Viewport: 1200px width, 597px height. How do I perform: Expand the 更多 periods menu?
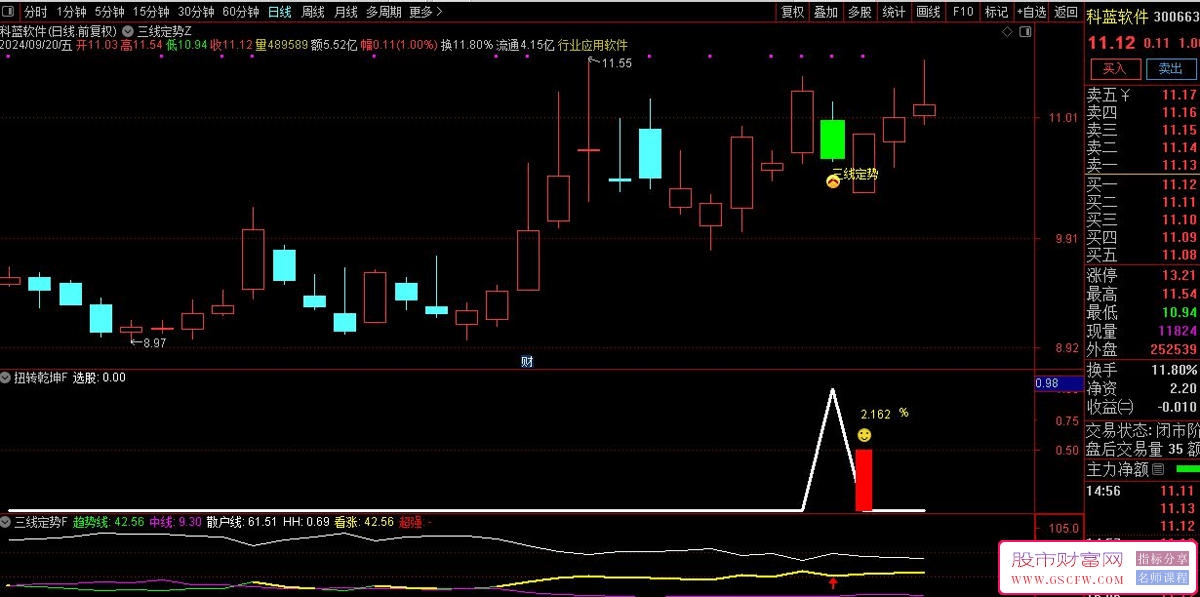425,12
